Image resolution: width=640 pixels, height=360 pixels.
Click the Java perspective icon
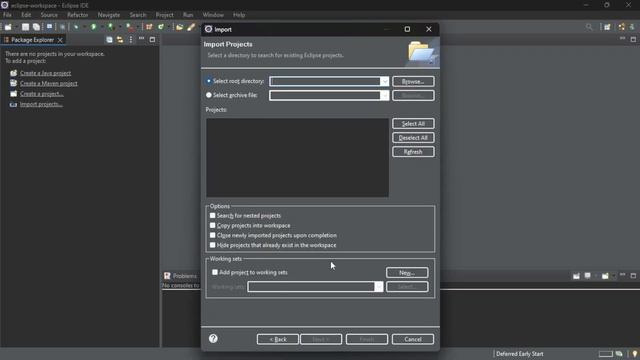pos(621,27)
